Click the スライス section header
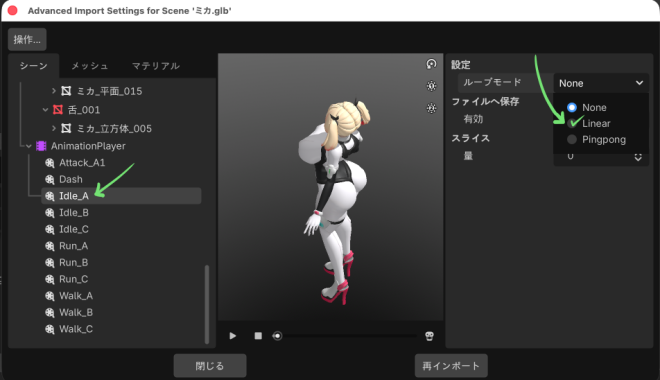The width and height of the screenshot is (660, 380). [471, 138]
